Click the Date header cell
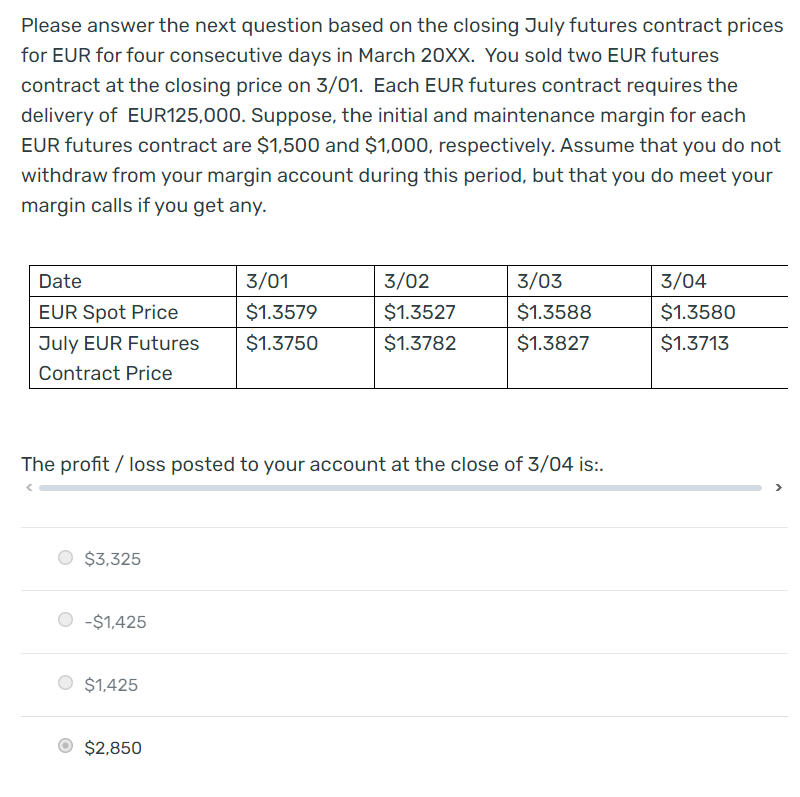Screen dimensions: 800x797 click(60, 281)
